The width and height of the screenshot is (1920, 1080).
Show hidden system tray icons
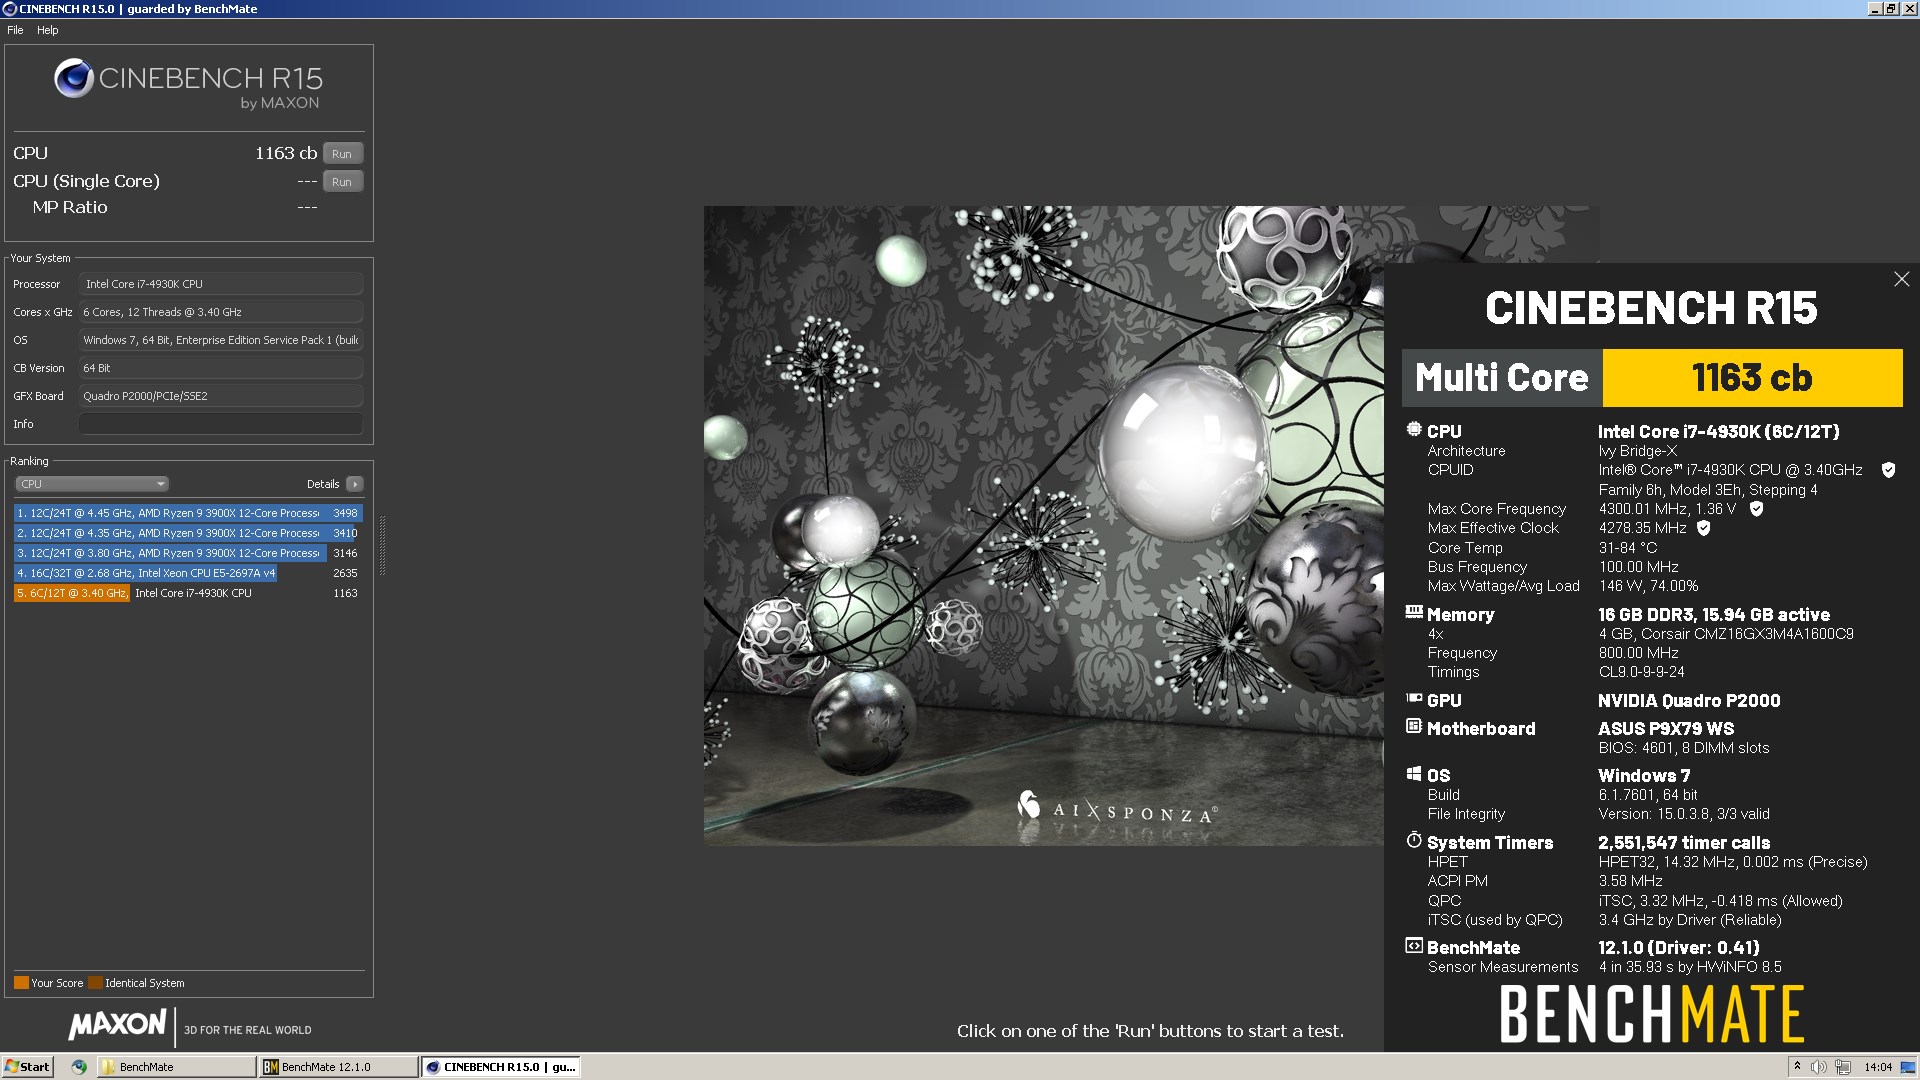click(x=1797, y=1067)
